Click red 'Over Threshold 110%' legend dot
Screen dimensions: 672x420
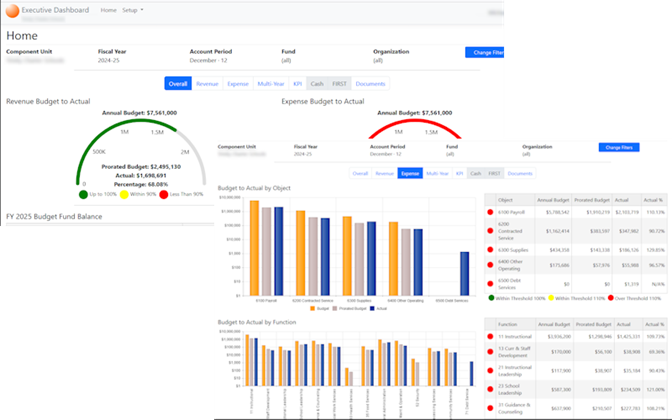point(611,298)
